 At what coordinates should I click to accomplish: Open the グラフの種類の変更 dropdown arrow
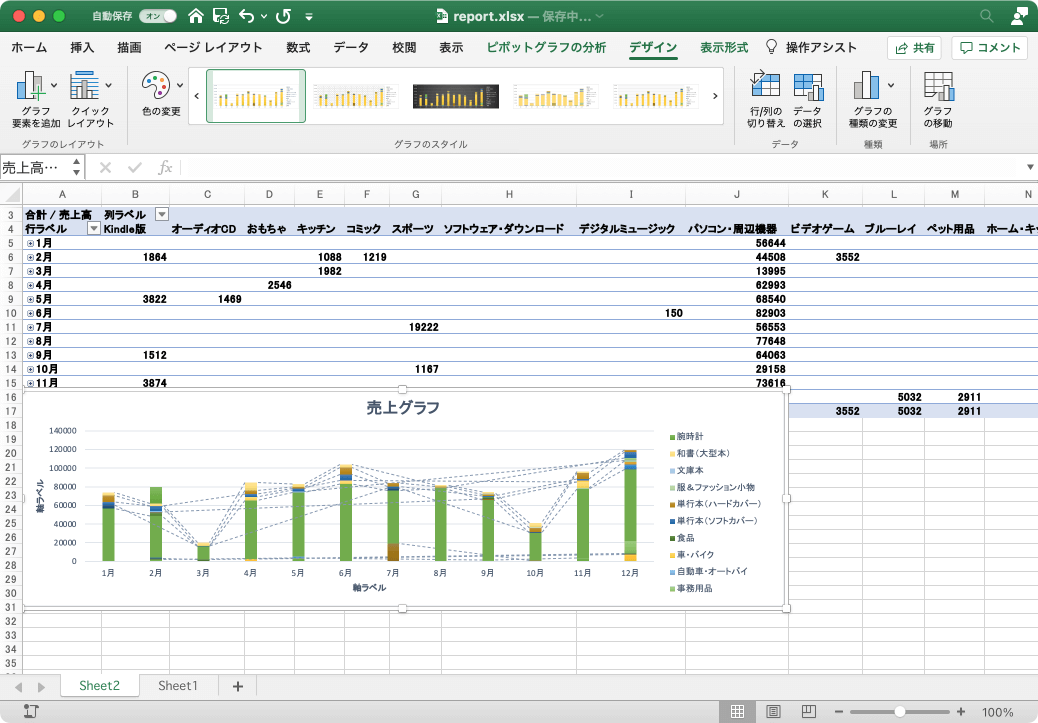(x=891, y=85)
